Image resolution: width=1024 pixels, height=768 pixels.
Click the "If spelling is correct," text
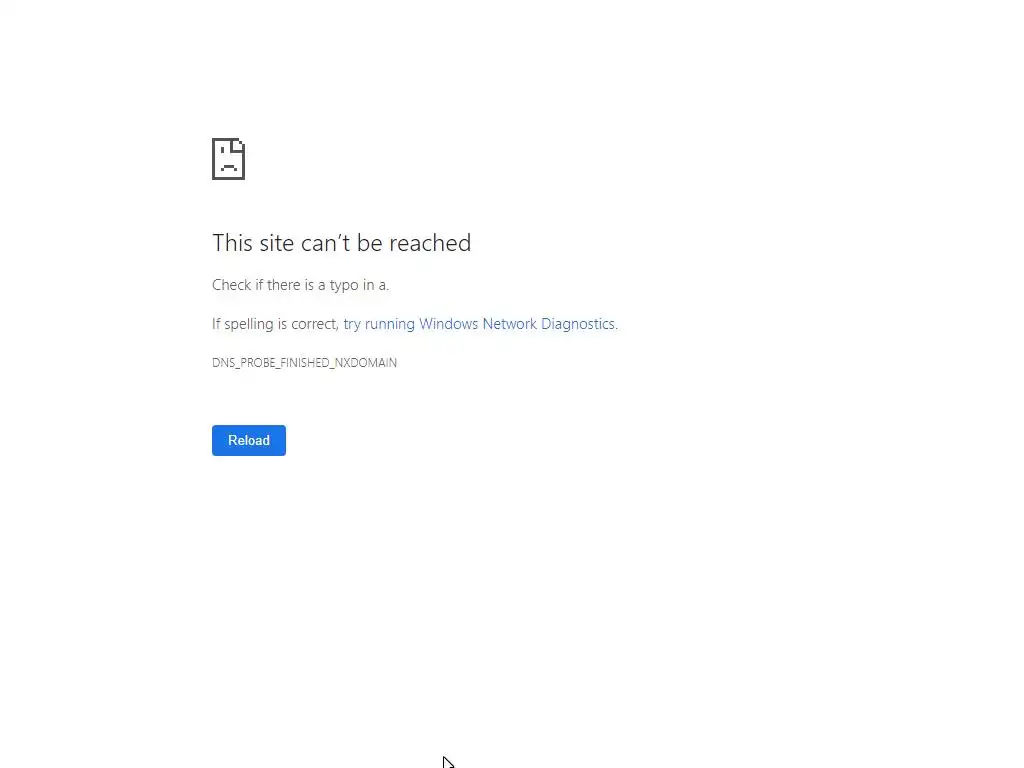tap(276, 324)
